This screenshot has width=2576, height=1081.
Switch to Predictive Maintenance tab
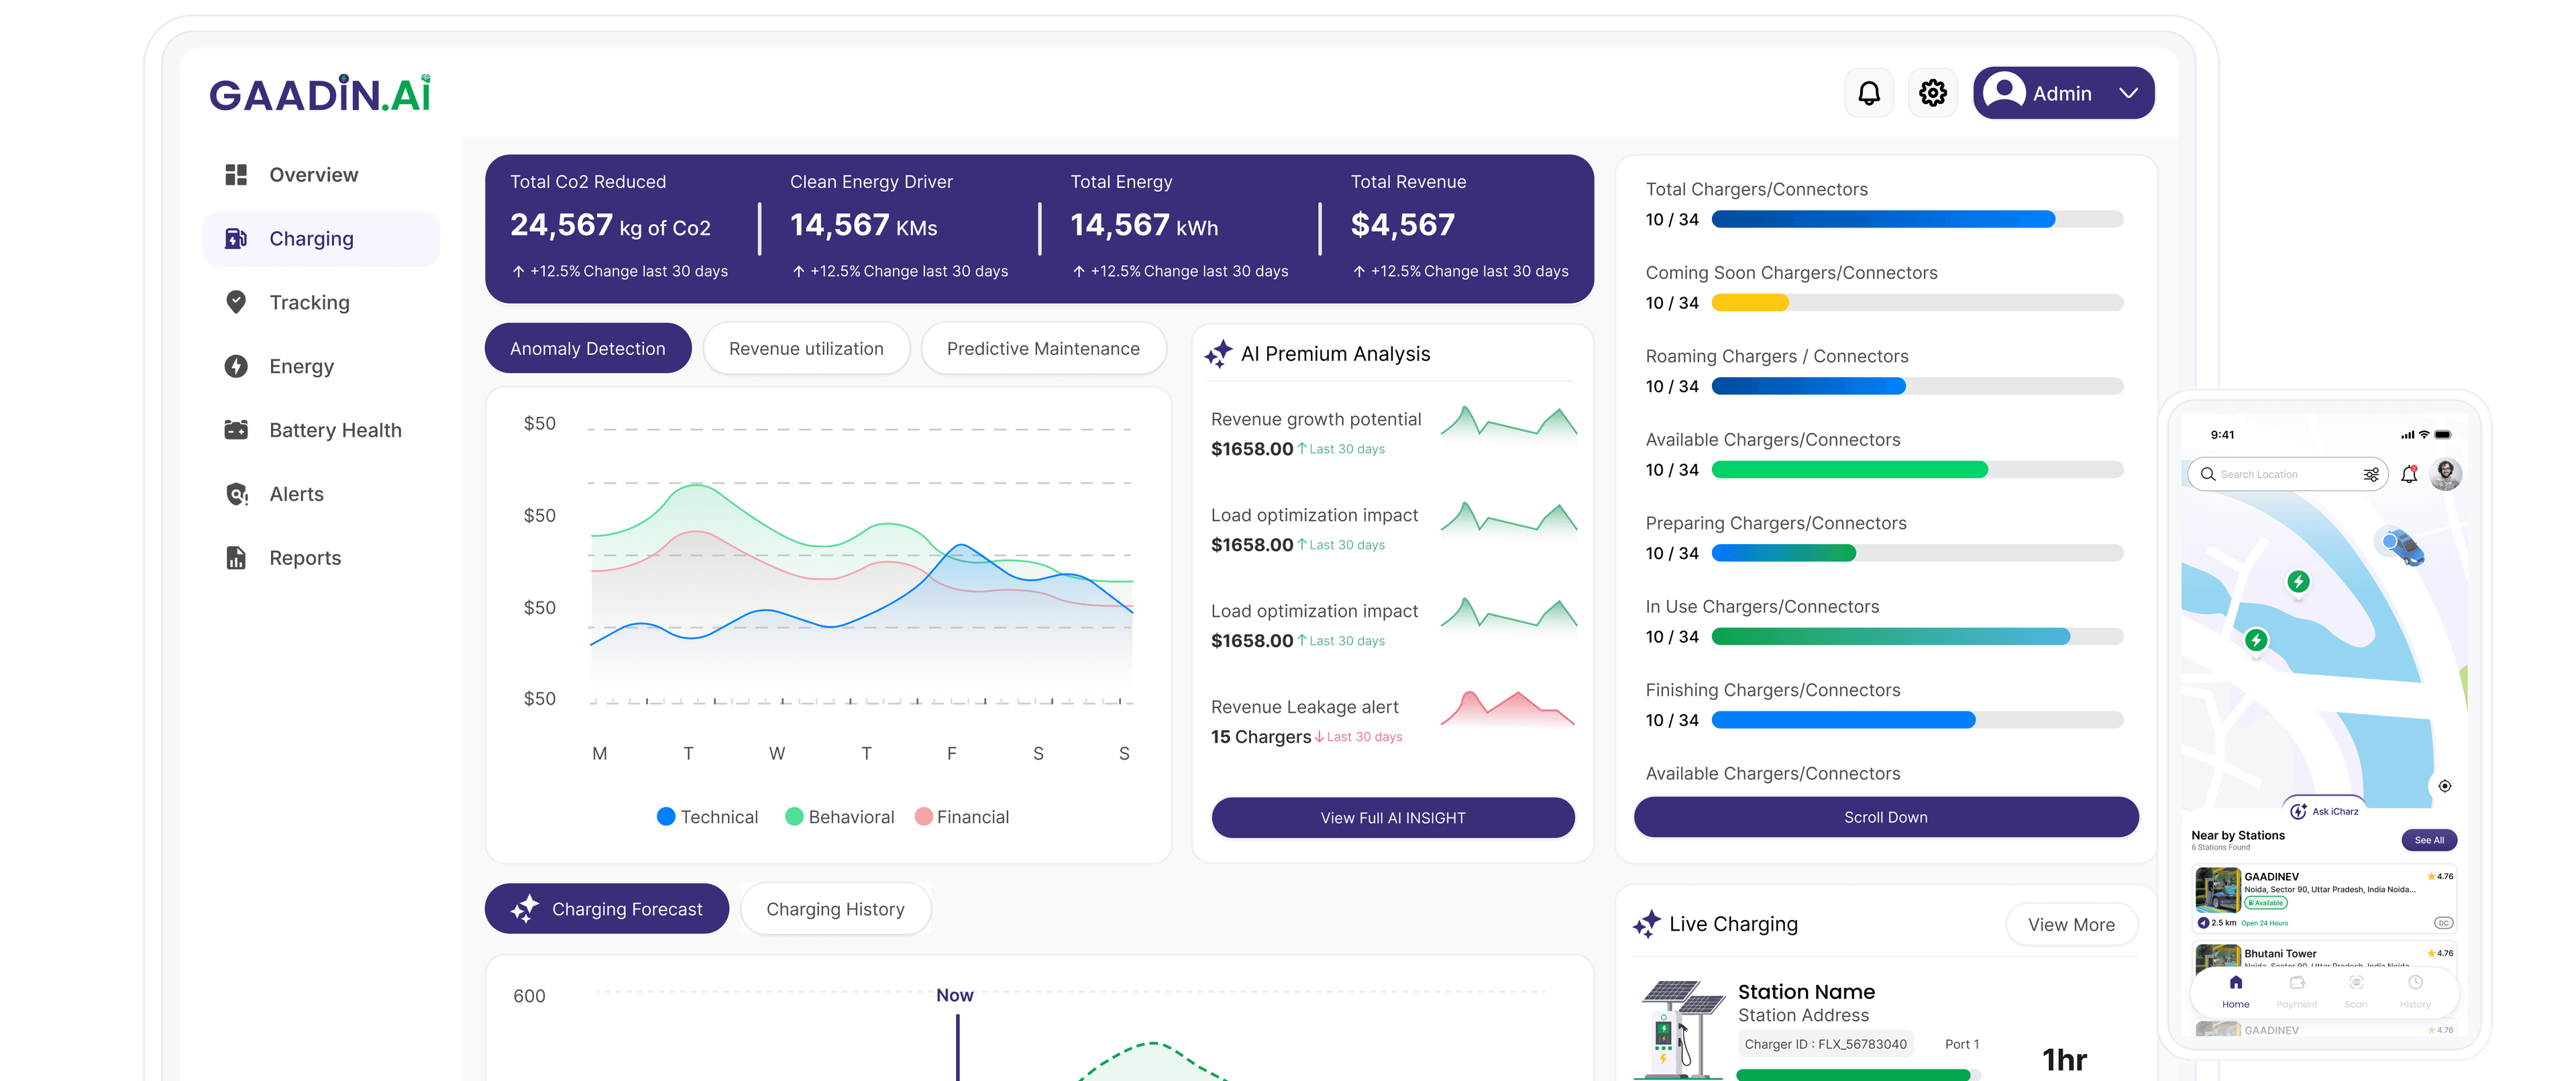tap(1043, 349)
